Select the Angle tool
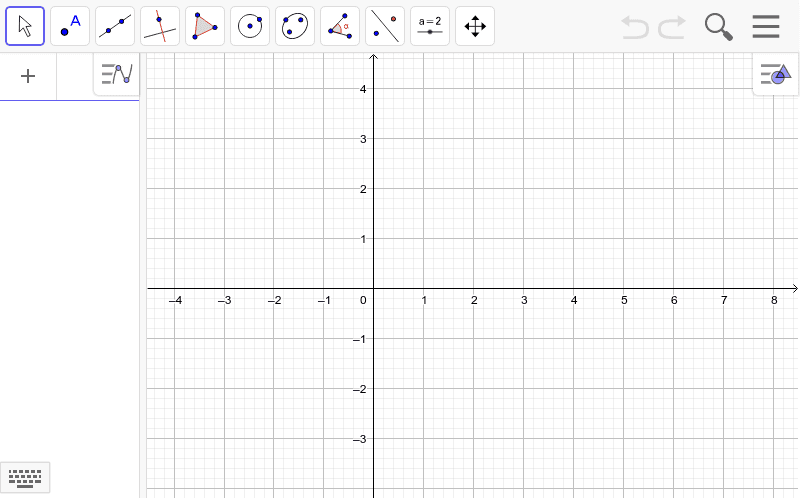Image resolution: width=800 pixels, height=500 pixels. (x=340, y=26)
